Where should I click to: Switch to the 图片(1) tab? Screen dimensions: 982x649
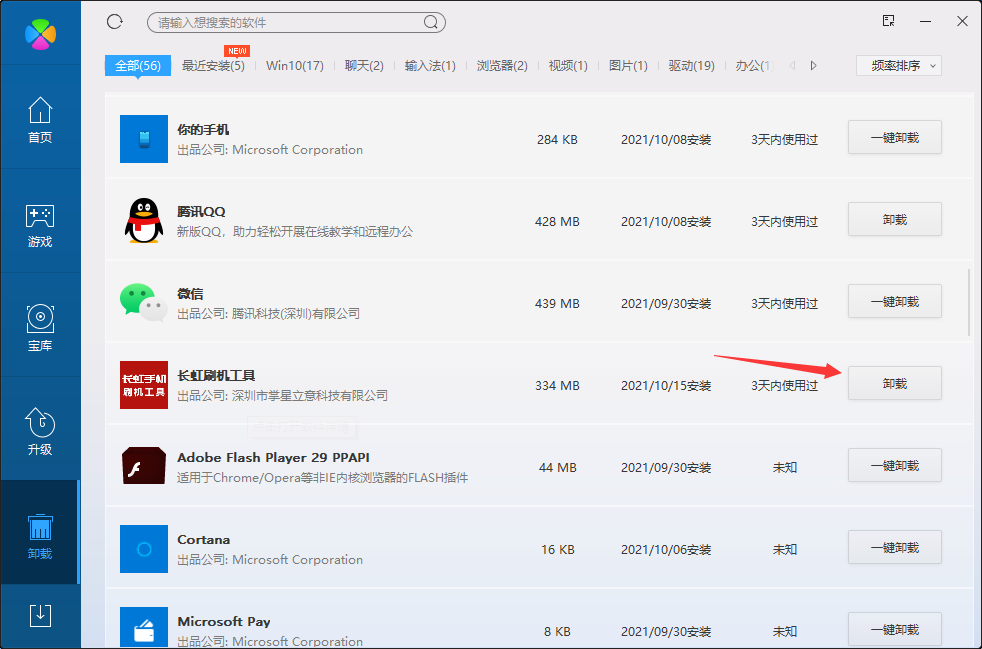pos(628,66)
